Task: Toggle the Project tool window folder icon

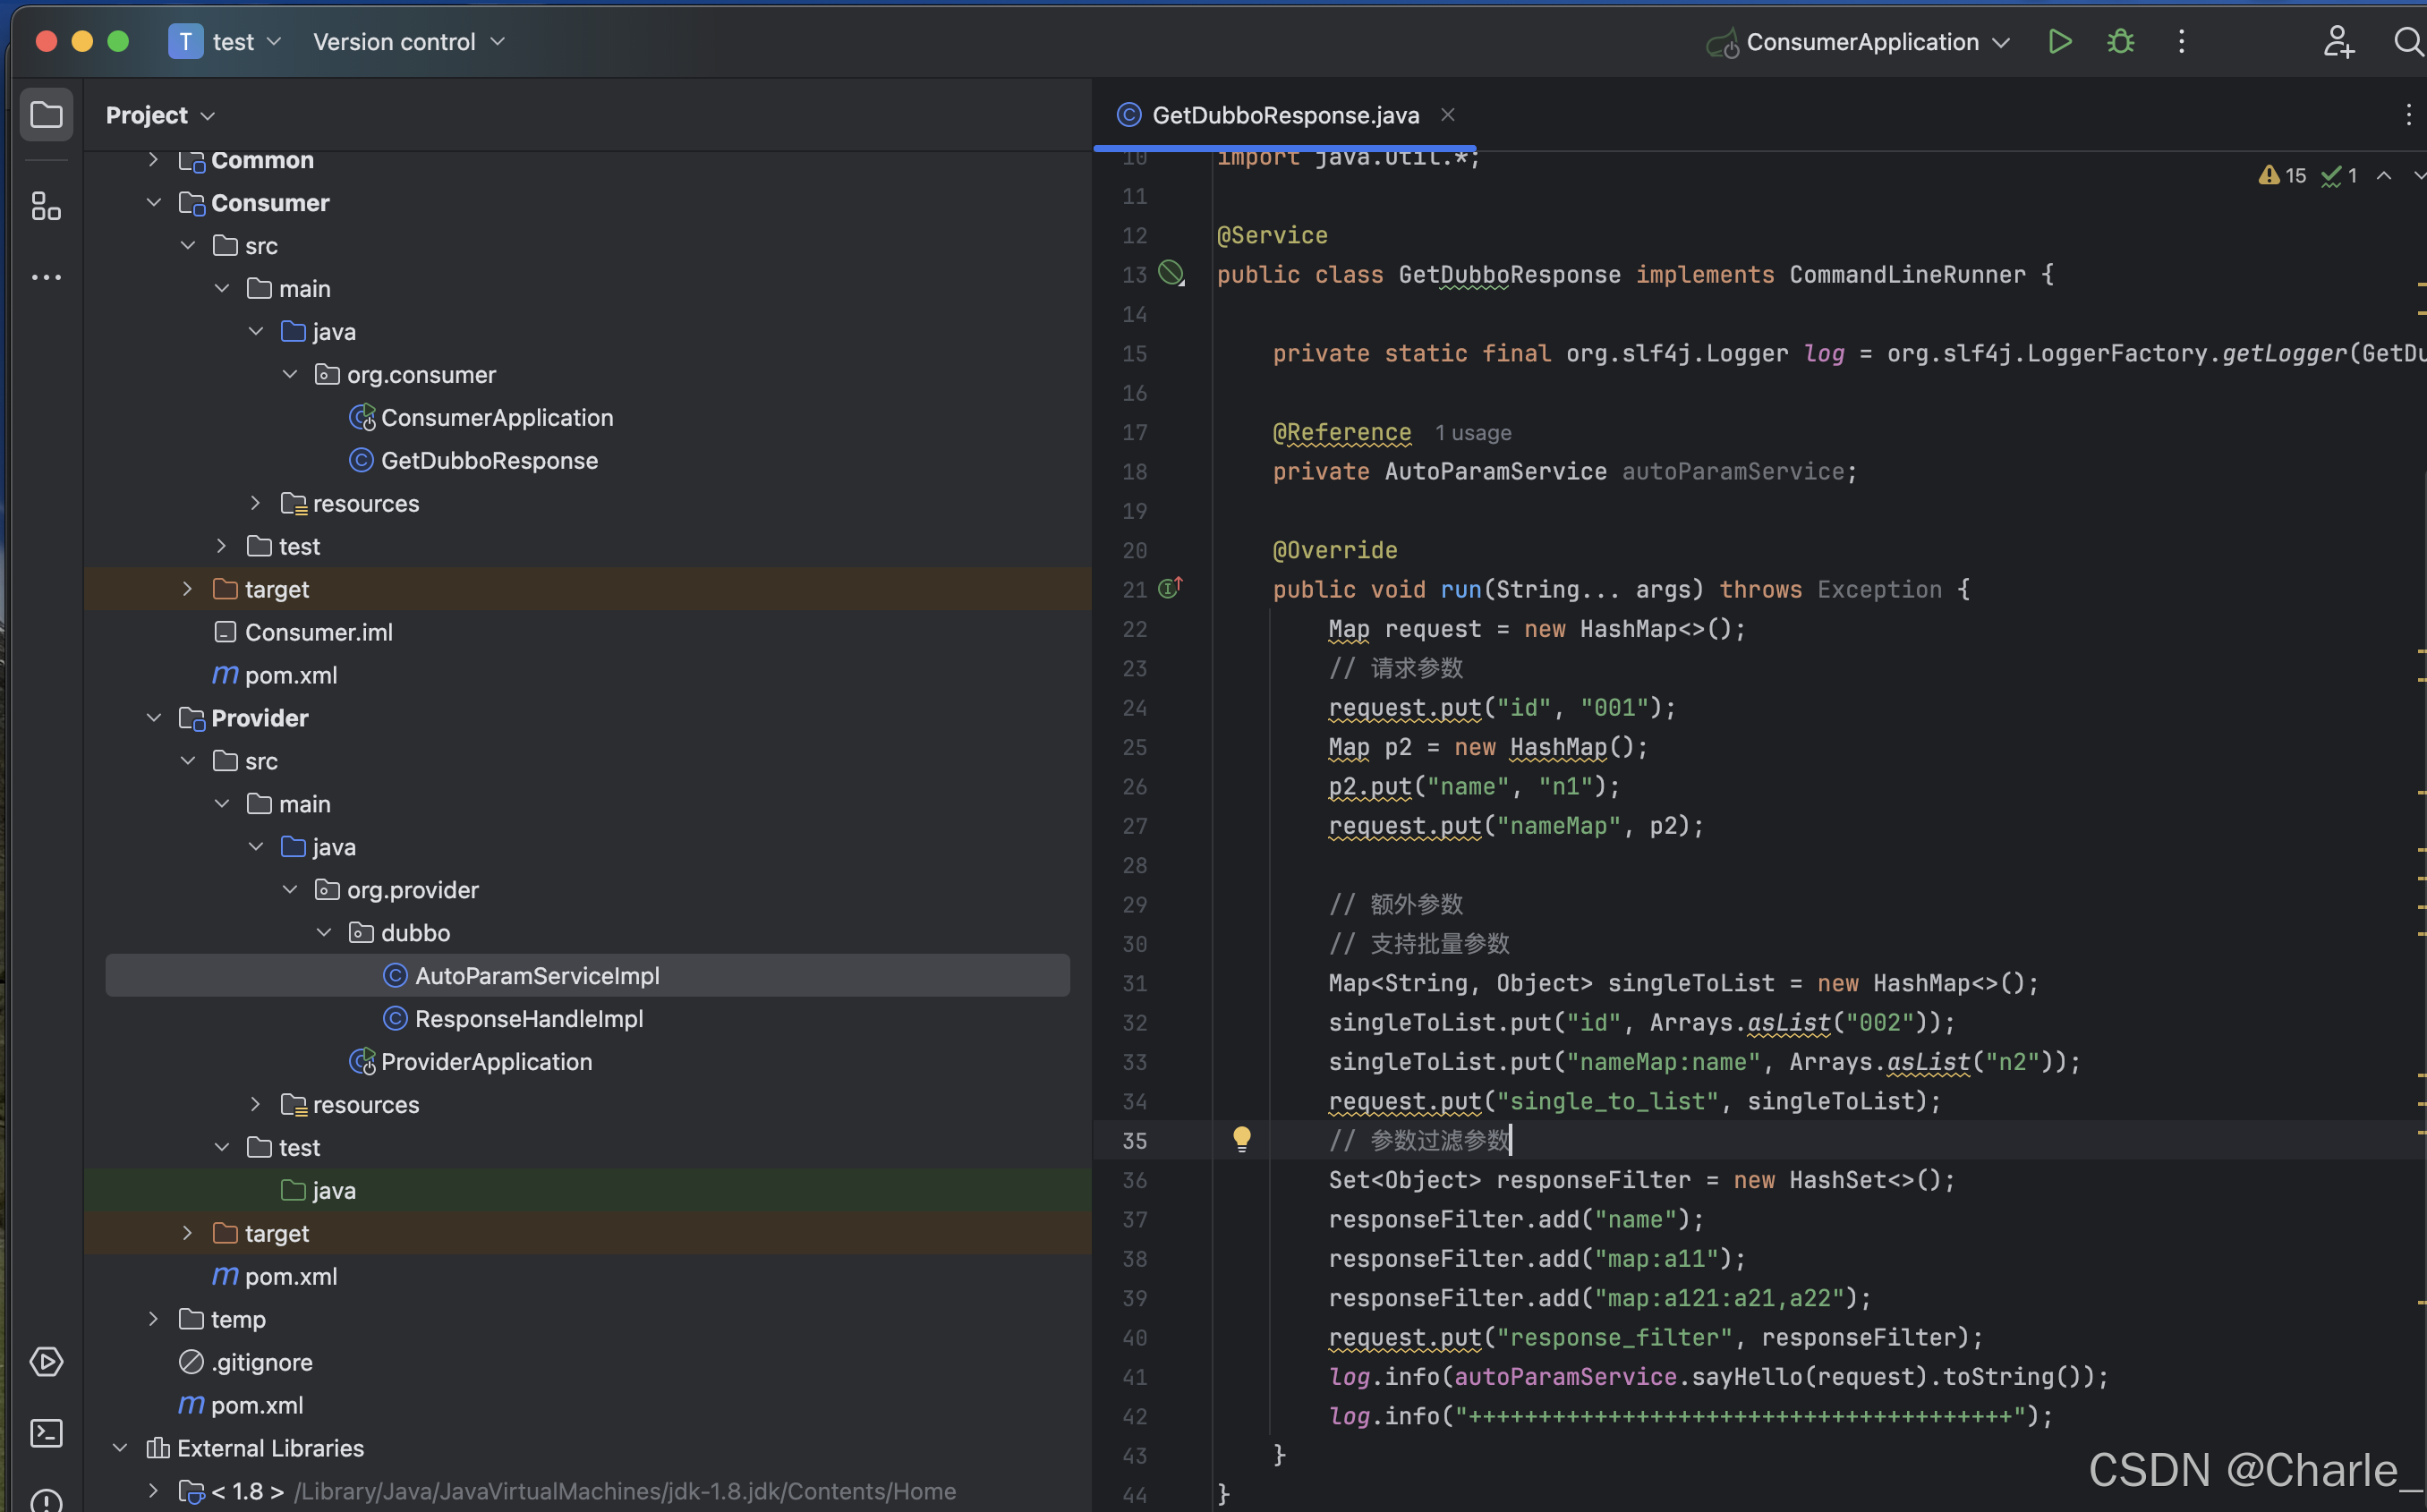Action: pyautogui.click(x=46, y=115)
